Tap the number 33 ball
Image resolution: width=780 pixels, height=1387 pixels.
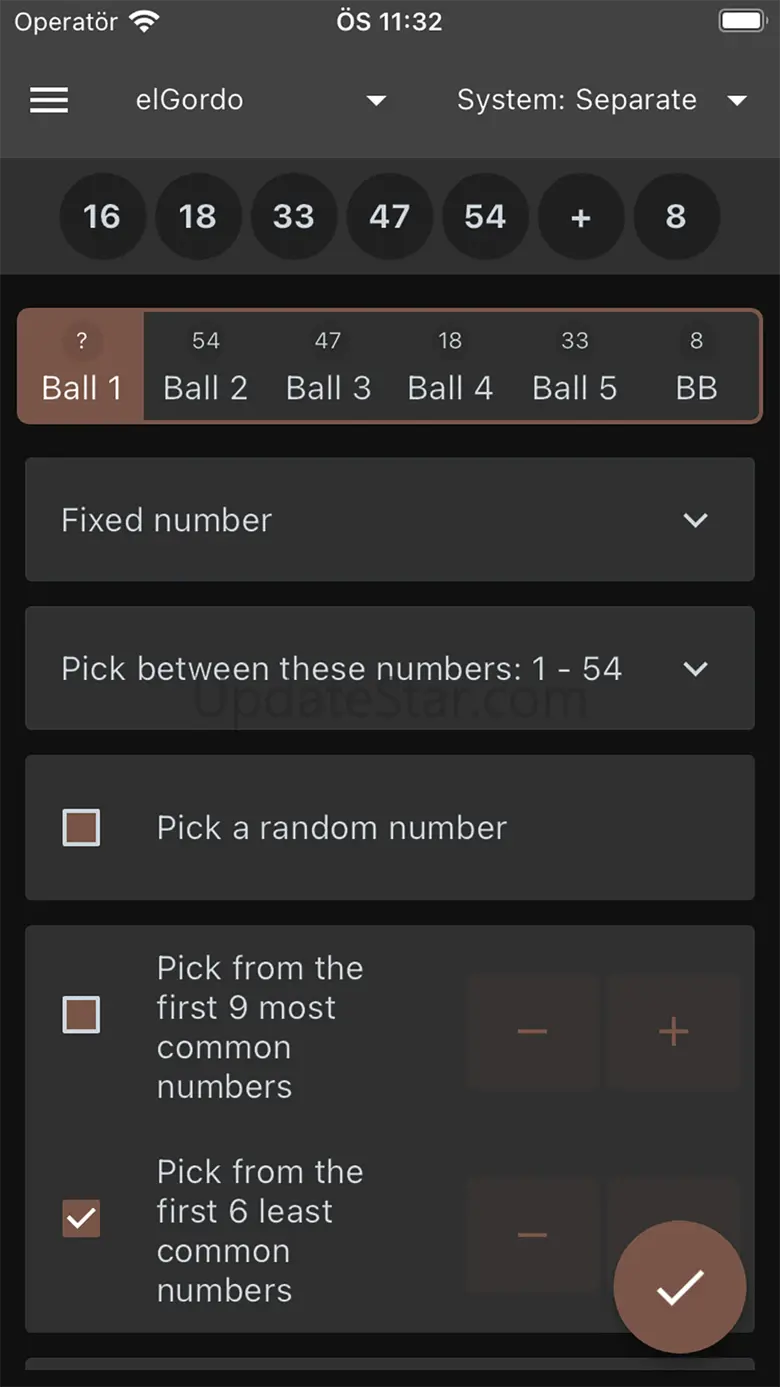coord(293,216)
